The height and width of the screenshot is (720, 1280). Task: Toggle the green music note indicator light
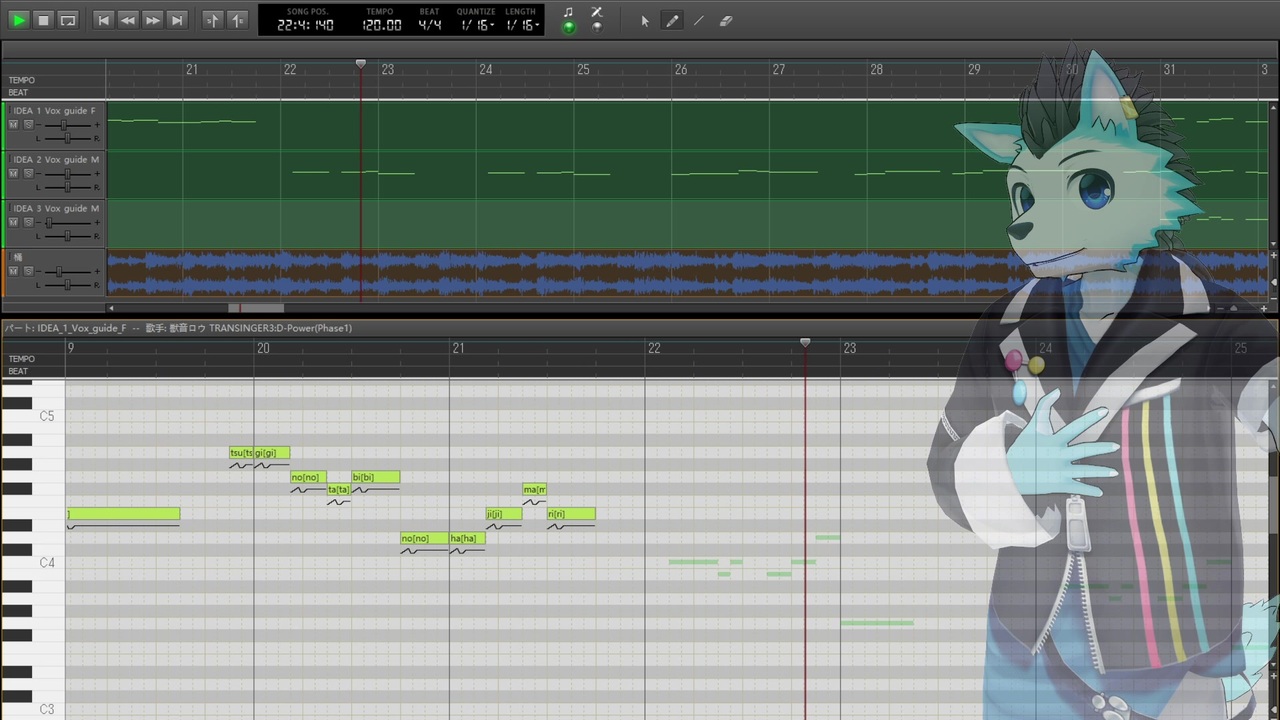(569, 27)
